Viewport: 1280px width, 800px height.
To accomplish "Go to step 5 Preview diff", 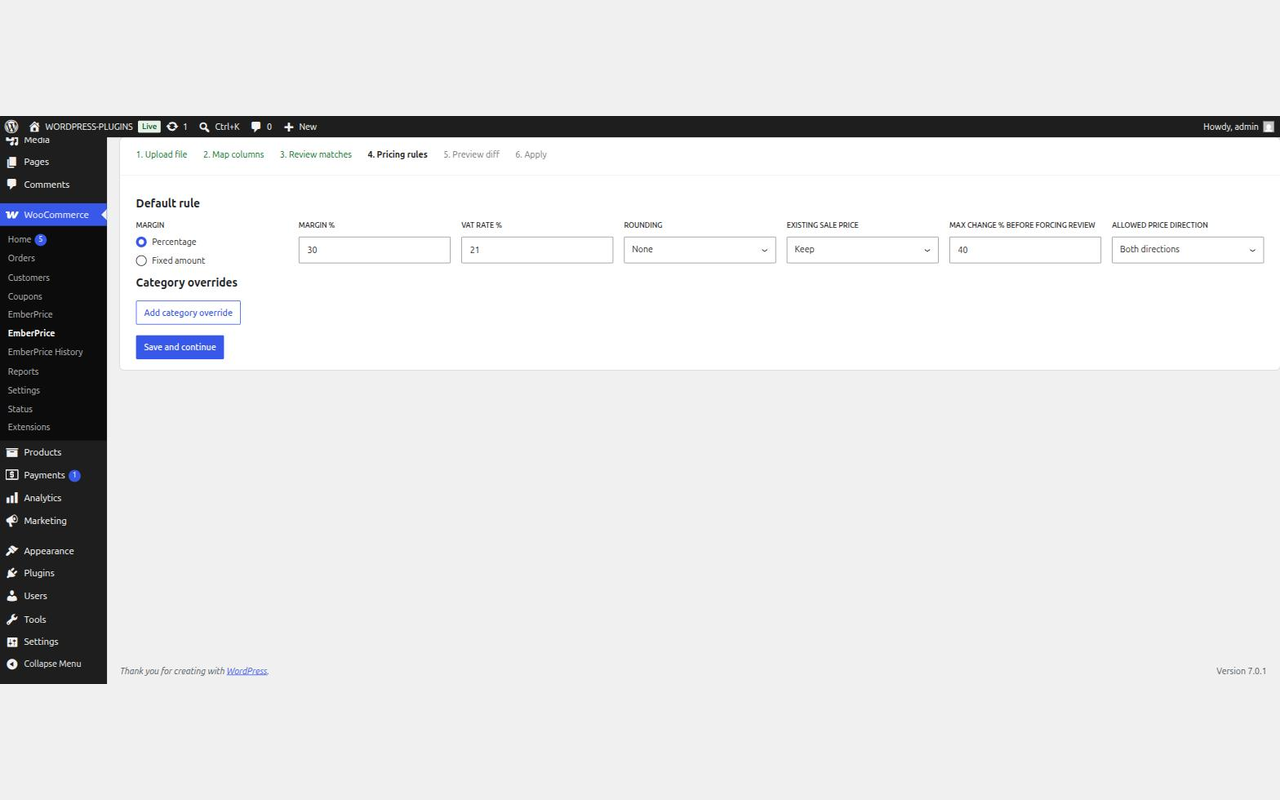I will (471, 155).
